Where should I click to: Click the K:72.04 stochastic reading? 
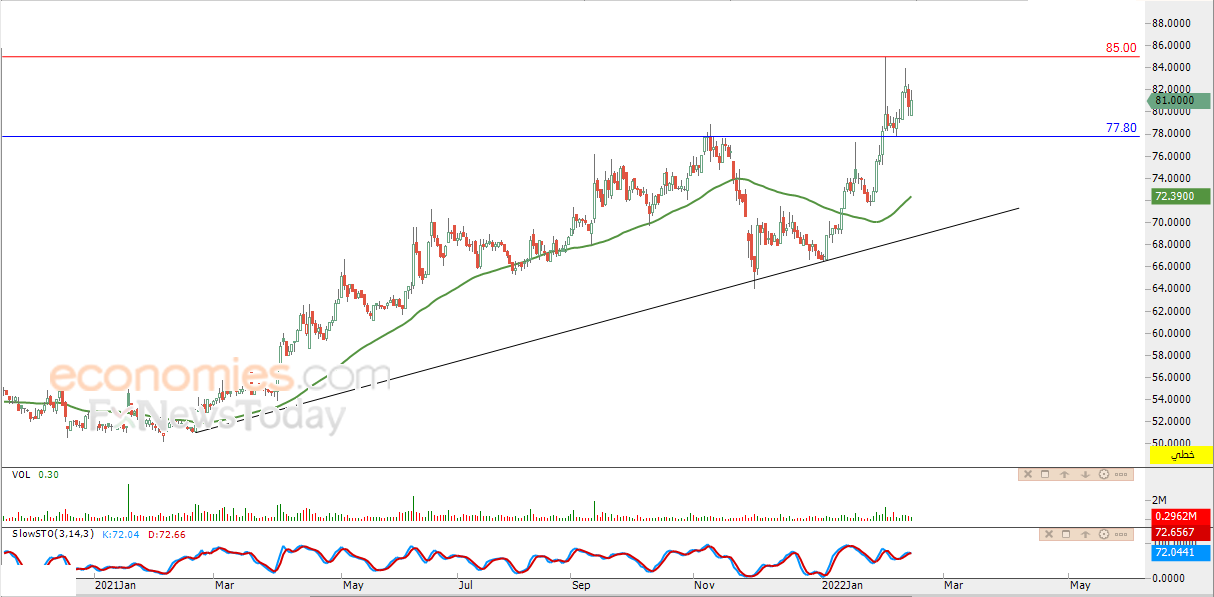(122, 535)
